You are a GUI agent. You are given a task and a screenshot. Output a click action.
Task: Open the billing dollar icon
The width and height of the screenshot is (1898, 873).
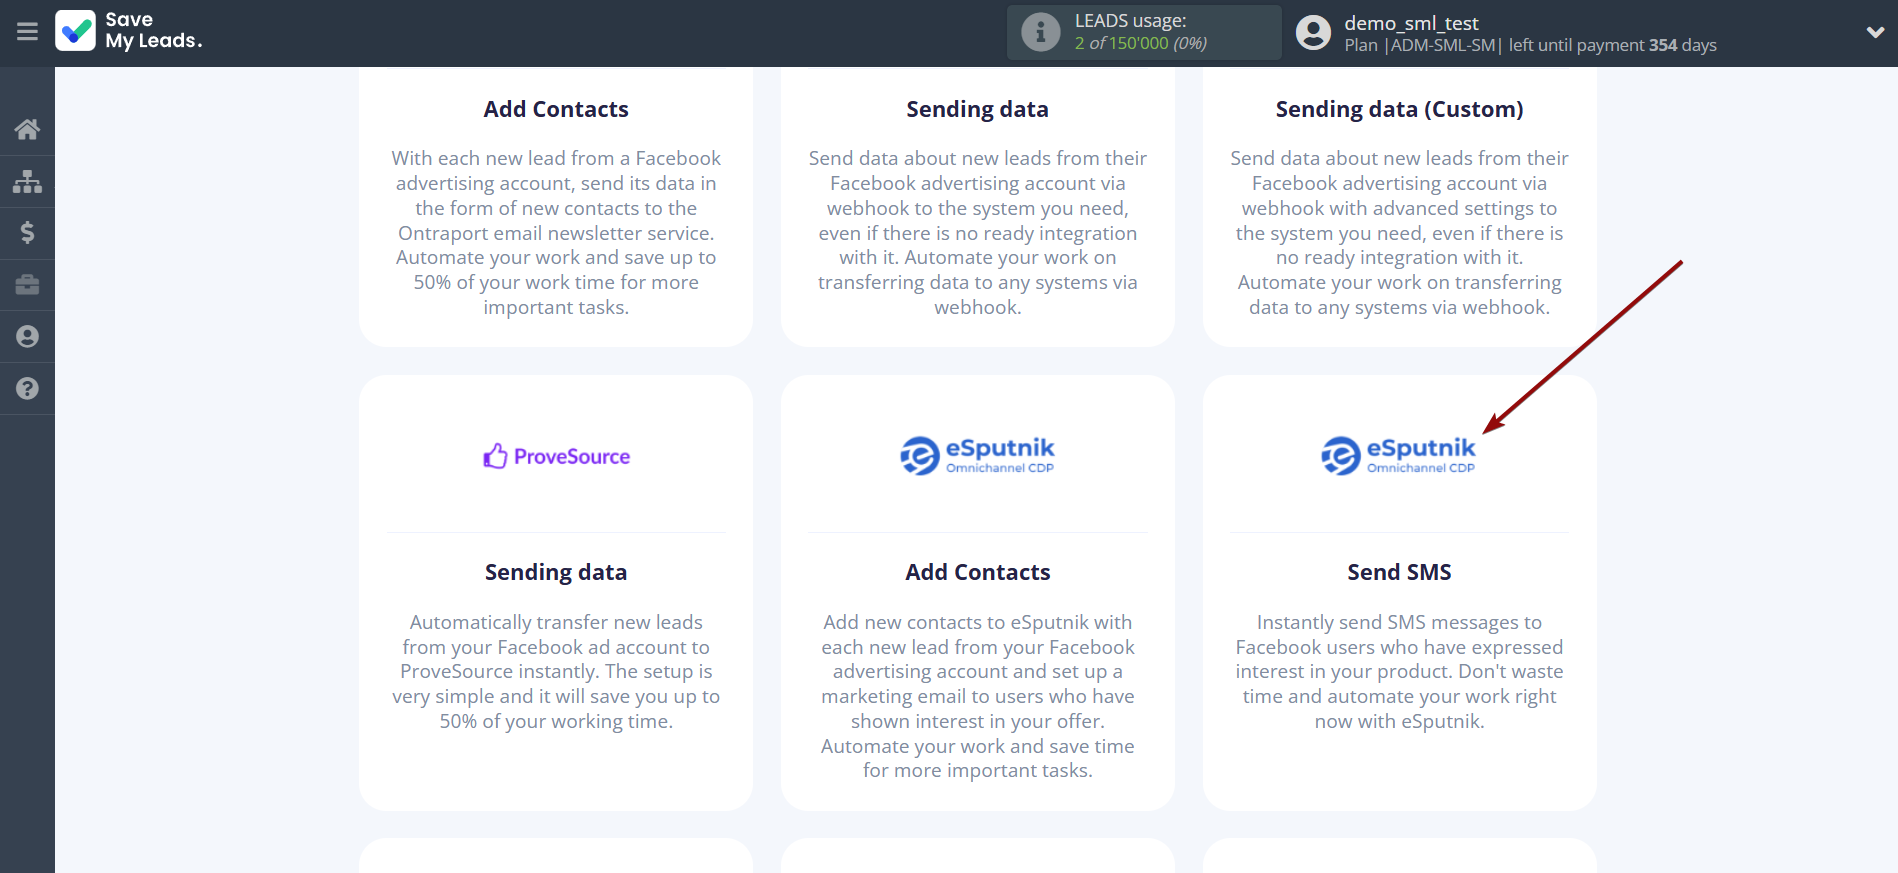pyautogui.click(x=27, y=233)
